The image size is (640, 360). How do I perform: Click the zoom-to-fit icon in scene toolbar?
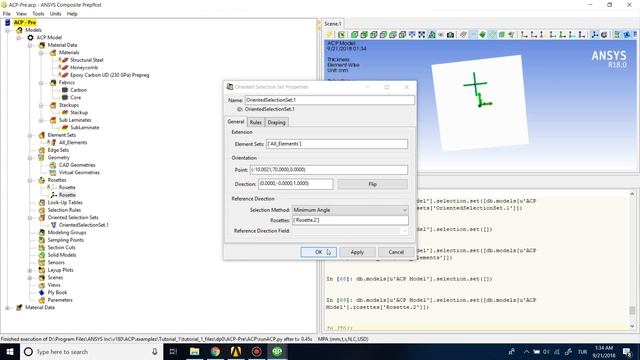coord(422,35)
